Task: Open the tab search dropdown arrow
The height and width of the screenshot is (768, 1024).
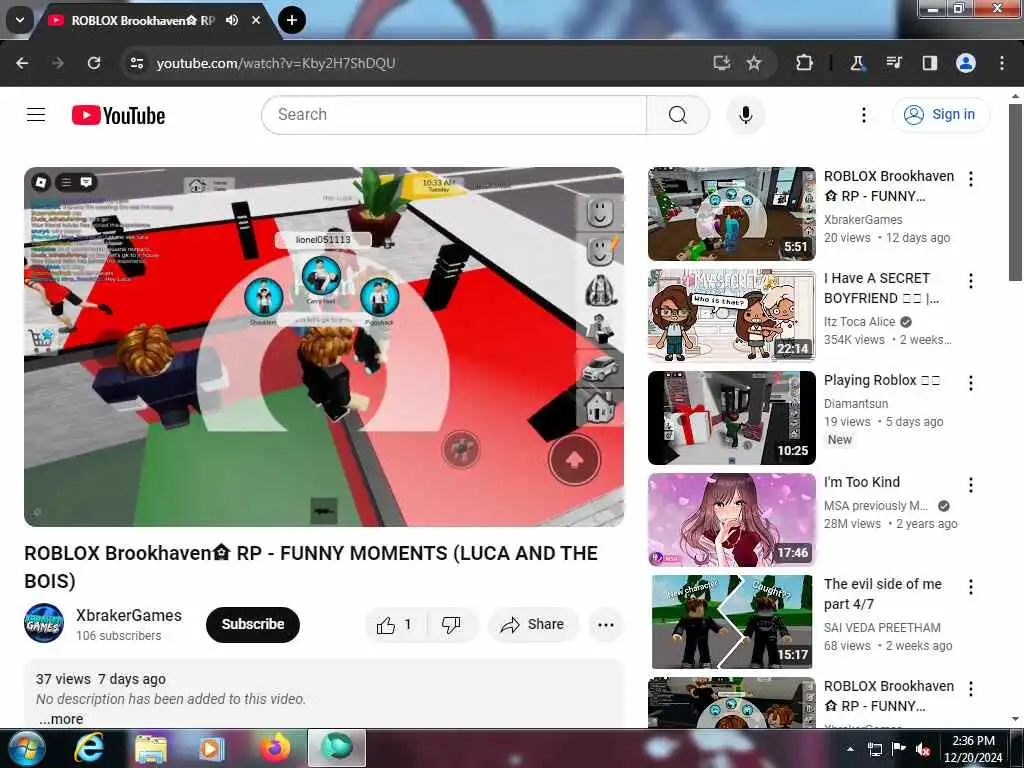Action: 20,20
